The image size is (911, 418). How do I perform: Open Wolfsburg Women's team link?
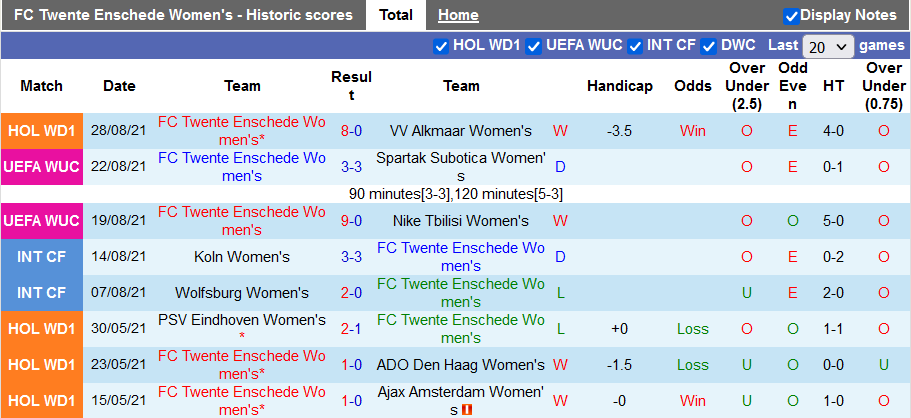tap(242, 293)
